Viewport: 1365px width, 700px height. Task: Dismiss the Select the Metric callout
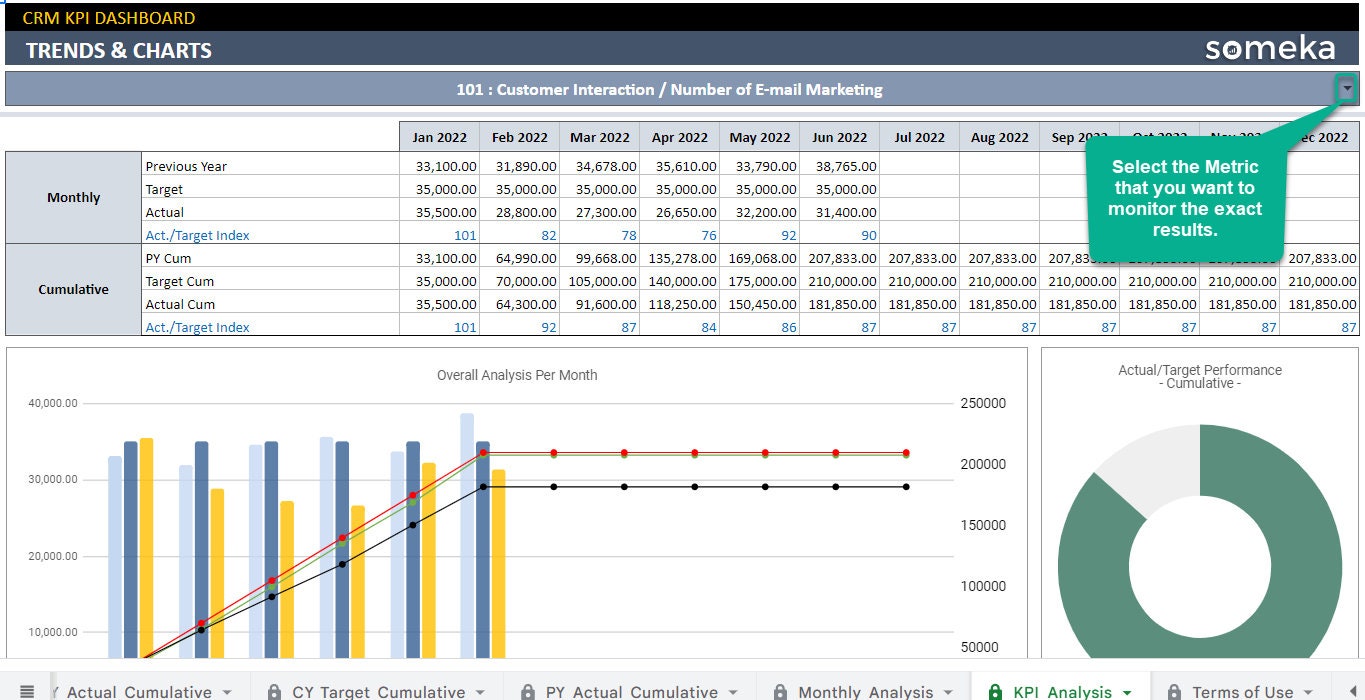[1186, 197]
